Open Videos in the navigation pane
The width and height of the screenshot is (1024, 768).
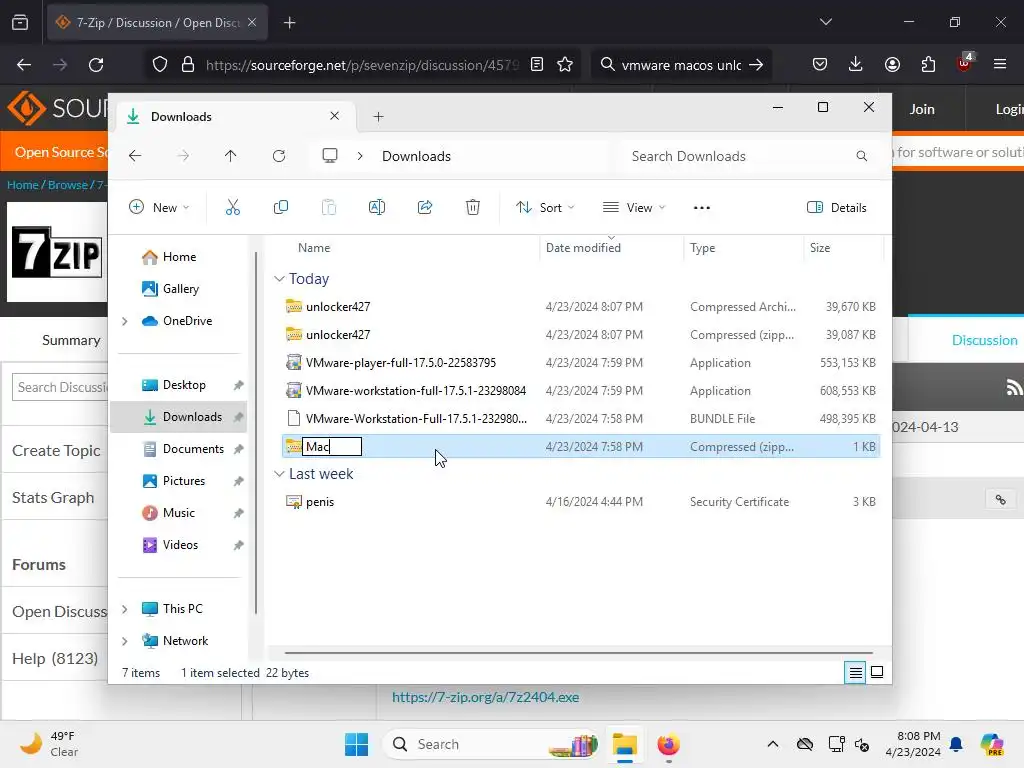click(x=178, y=545)
